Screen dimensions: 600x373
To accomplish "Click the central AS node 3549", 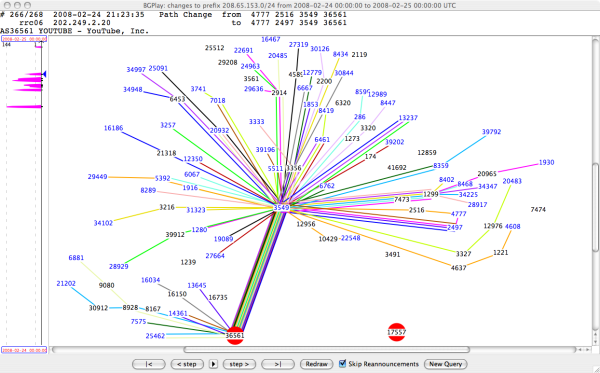I will tap(281, 208).
